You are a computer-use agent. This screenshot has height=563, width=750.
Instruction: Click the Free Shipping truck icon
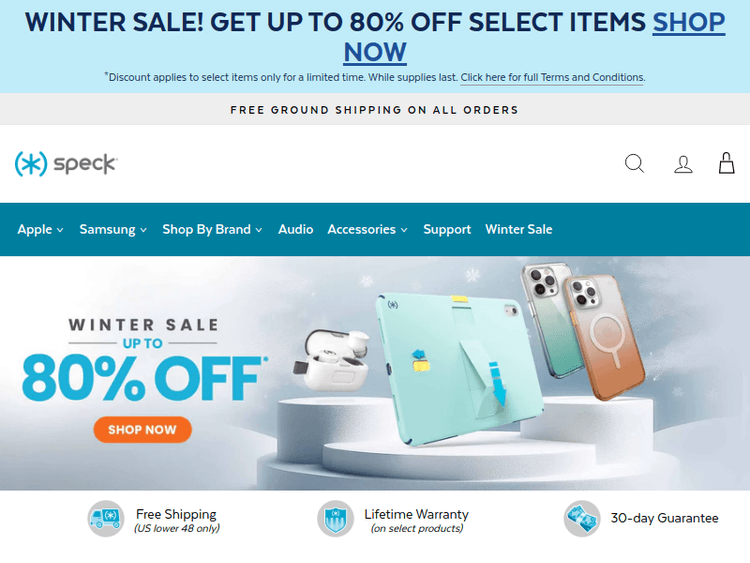click(106, 519)
